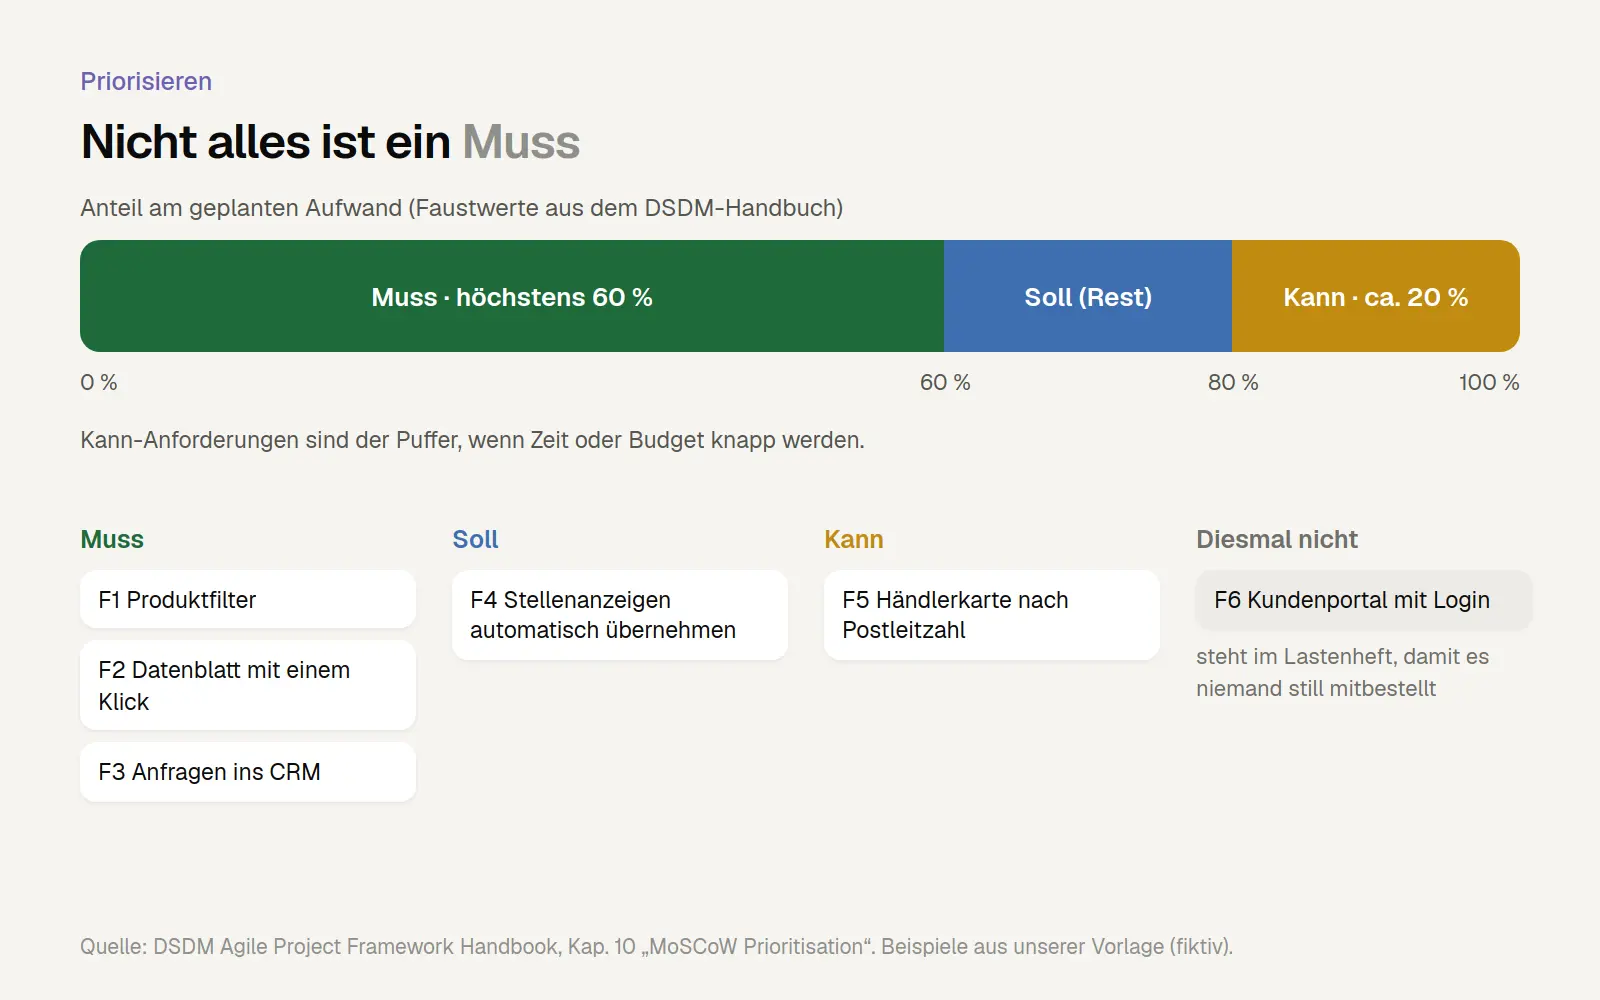This screenshot has width=1600, height=1000.
Task: Click the gold 'Kann · ca. 20 %' bar segment
Action: tap(1376, 296)
